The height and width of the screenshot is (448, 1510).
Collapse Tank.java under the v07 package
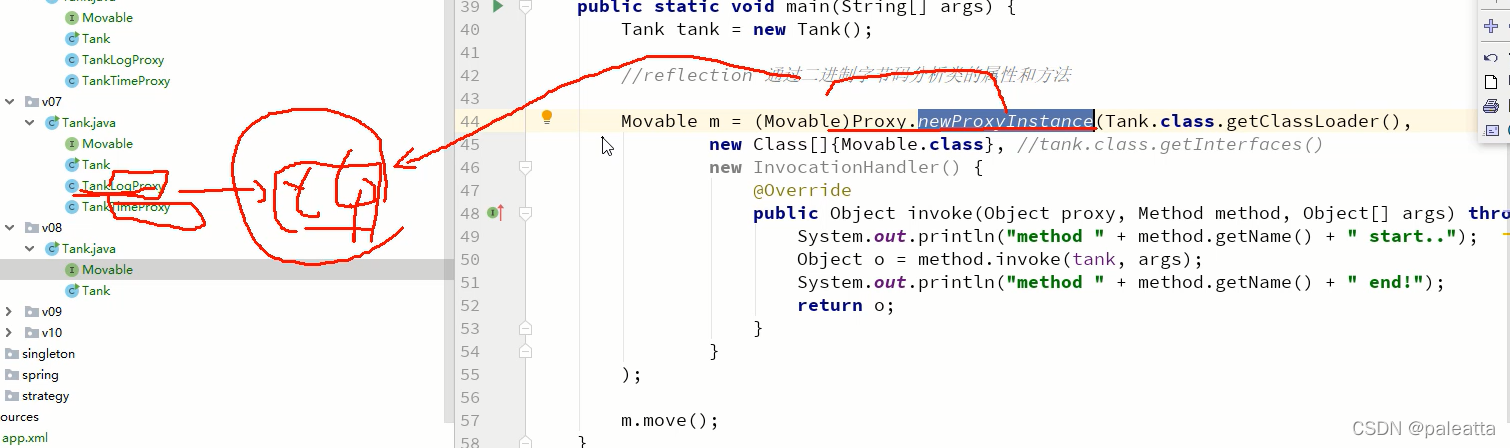[x=30, y=122]
